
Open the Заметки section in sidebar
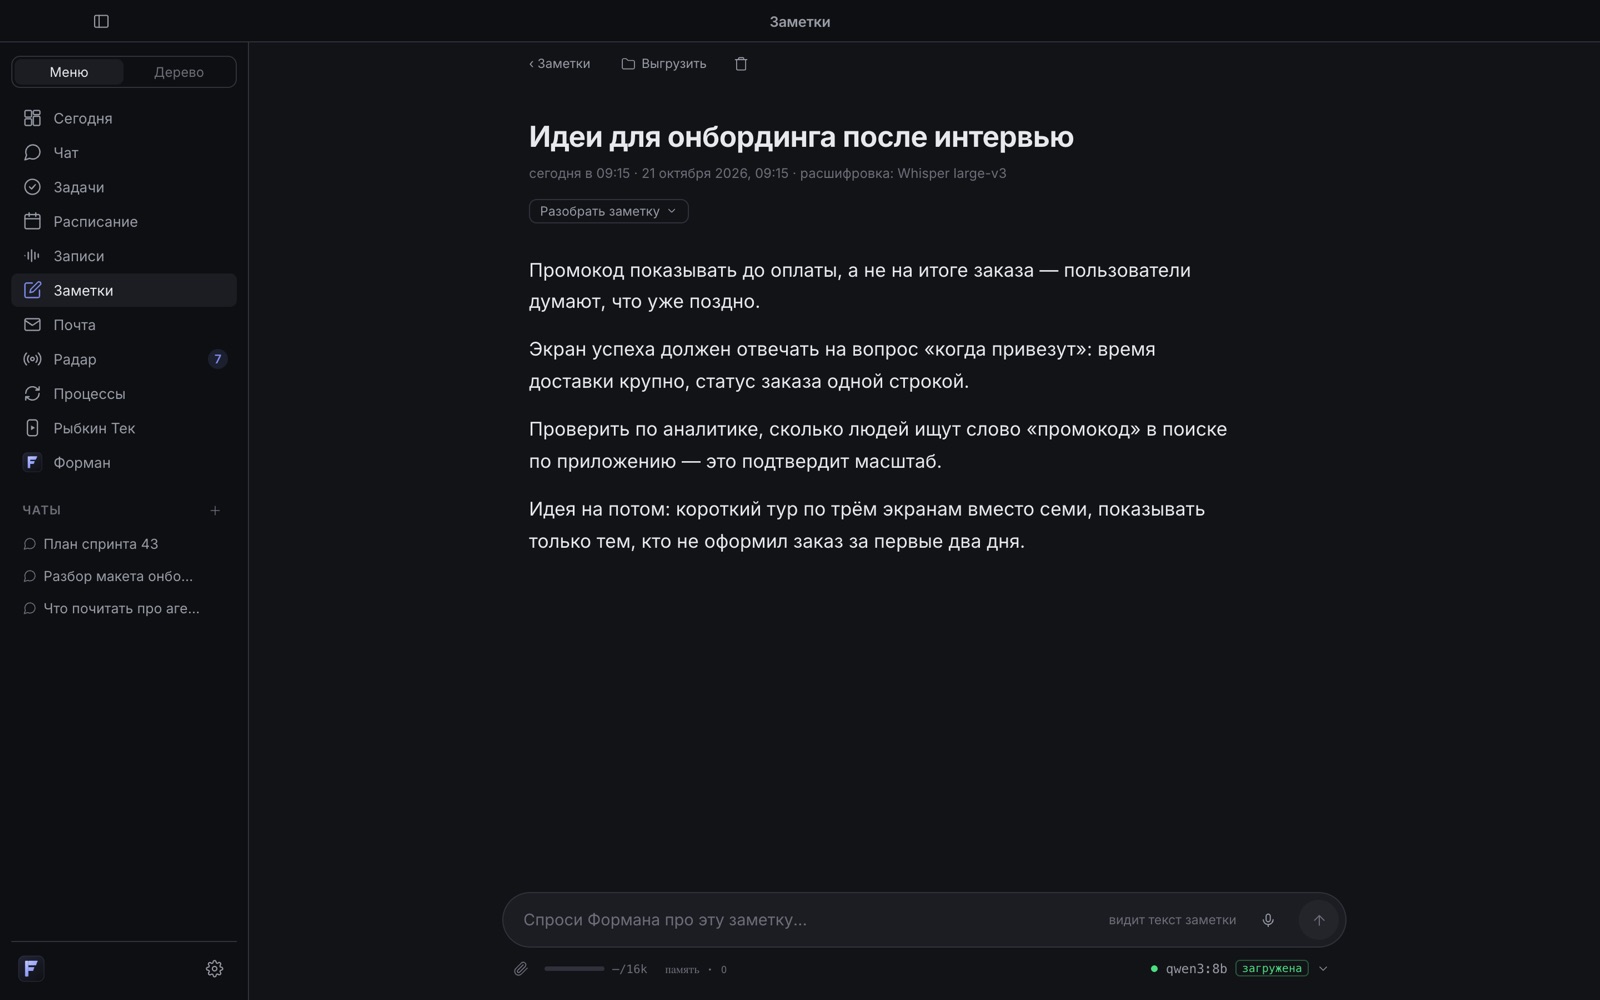coord(124,290)
